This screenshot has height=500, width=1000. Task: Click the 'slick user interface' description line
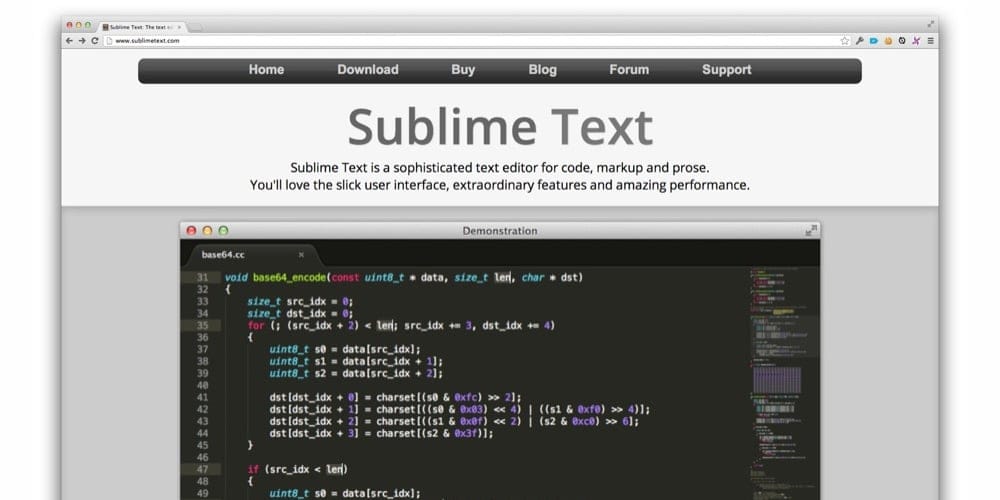(500, 186)
